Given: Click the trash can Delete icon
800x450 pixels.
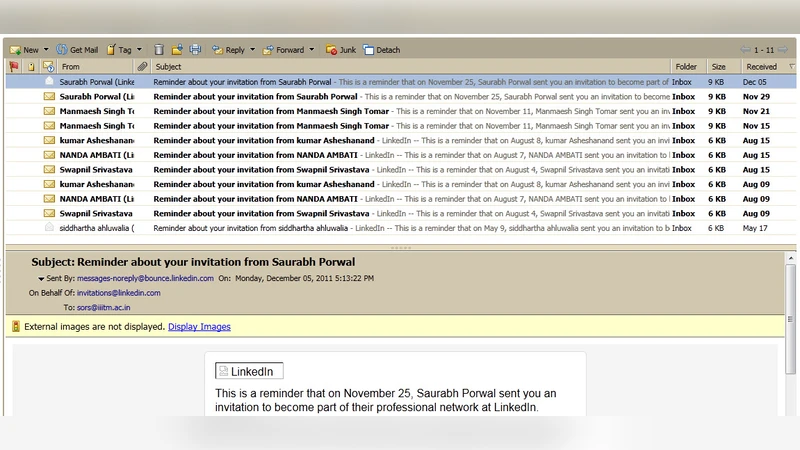Looking at the screenshot, I should tap(159, 50).
